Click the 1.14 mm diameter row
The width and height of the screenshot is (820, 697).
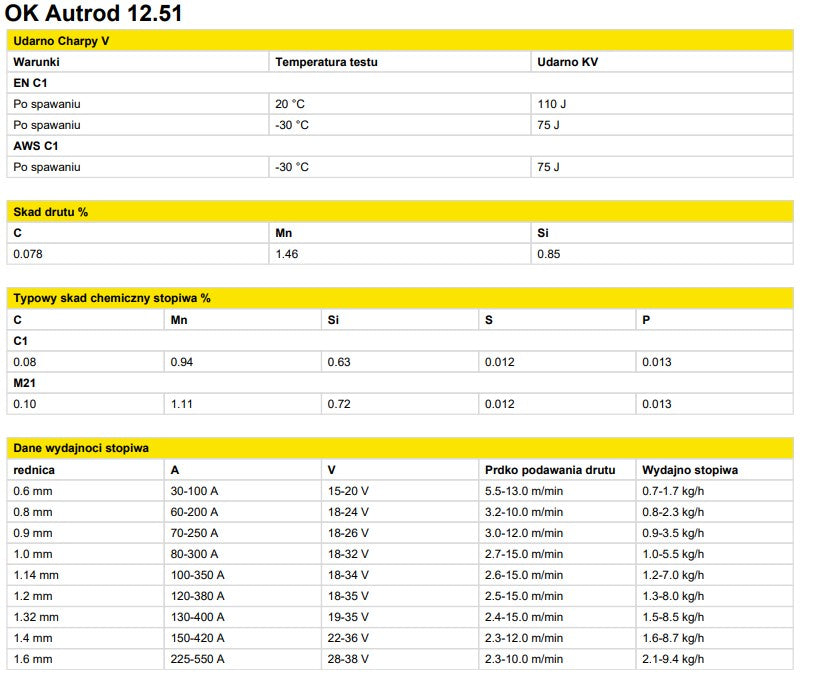tap(36, 575)
